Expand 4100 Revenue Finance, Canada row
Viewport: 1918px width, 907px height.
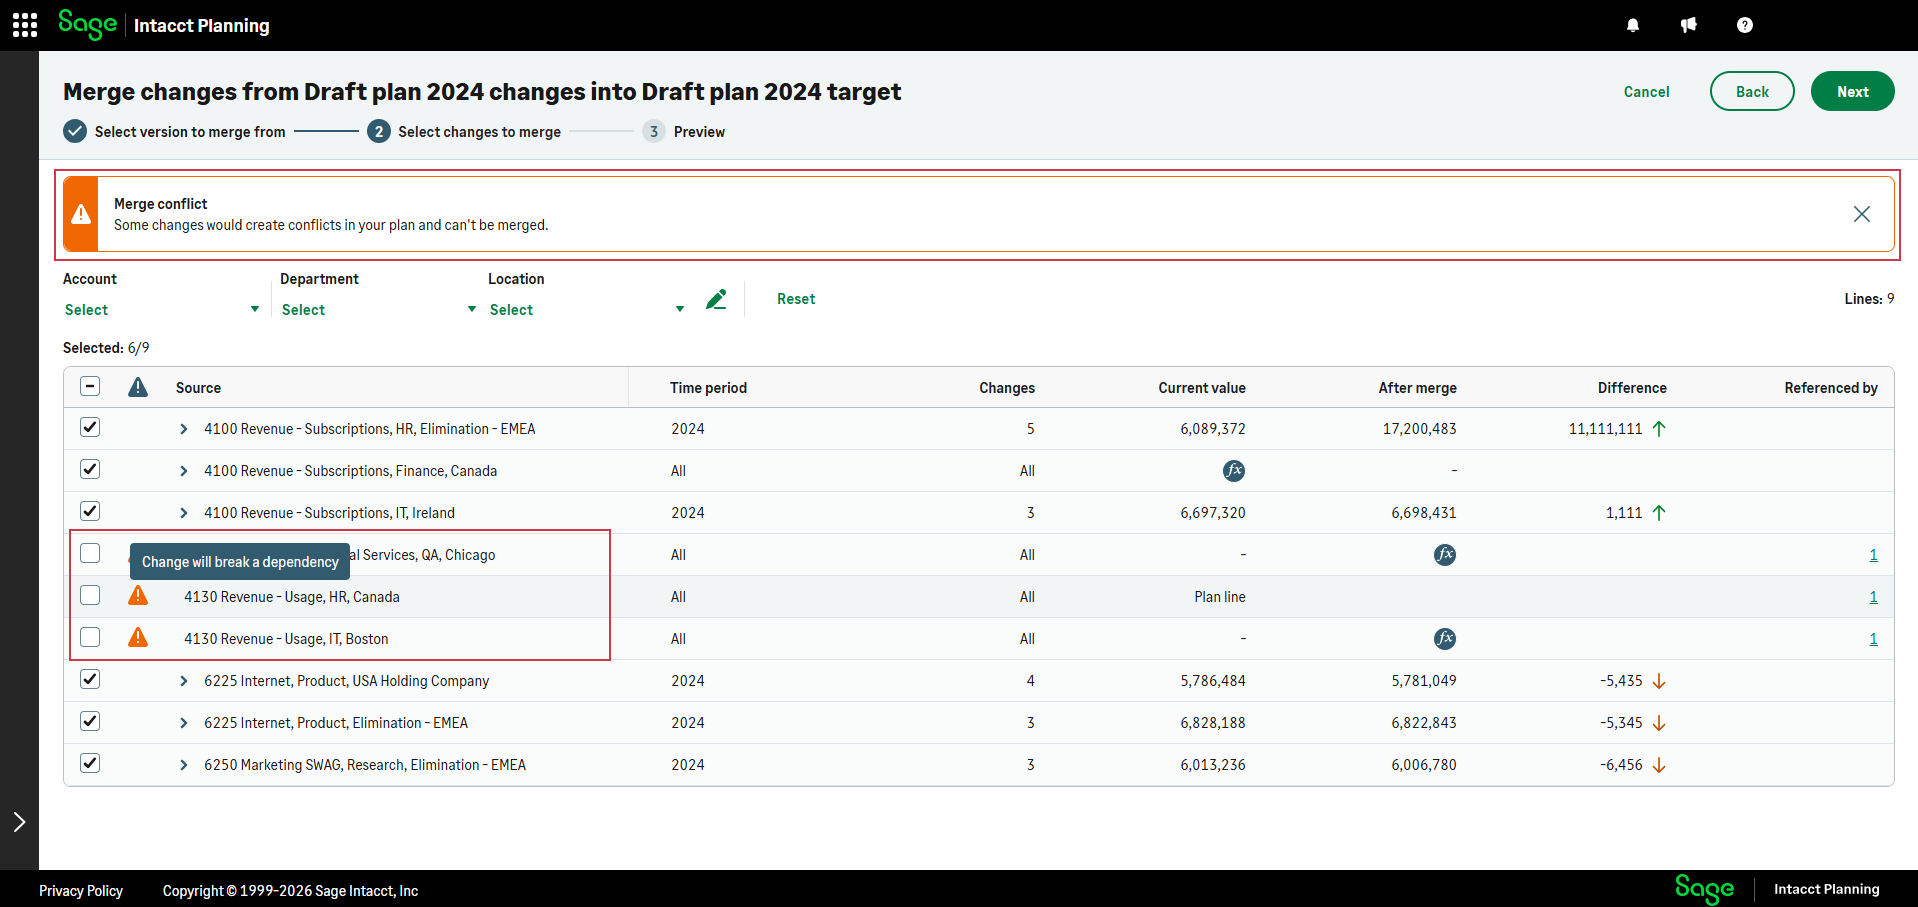point(183,471)
